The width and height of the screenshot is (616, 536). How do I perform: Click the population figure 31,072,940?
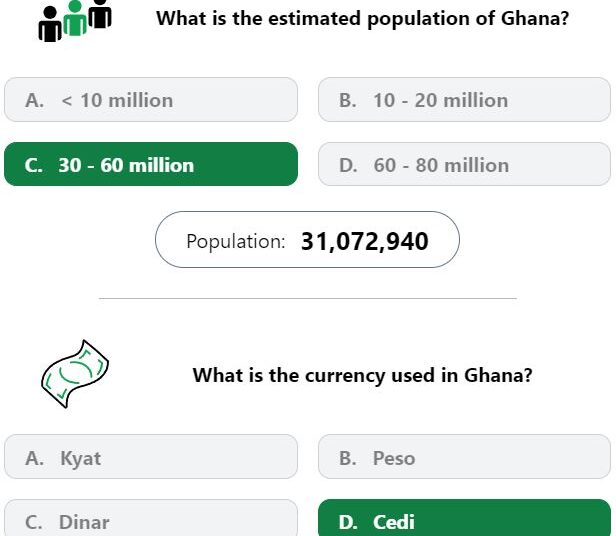(x=365, y=241)
